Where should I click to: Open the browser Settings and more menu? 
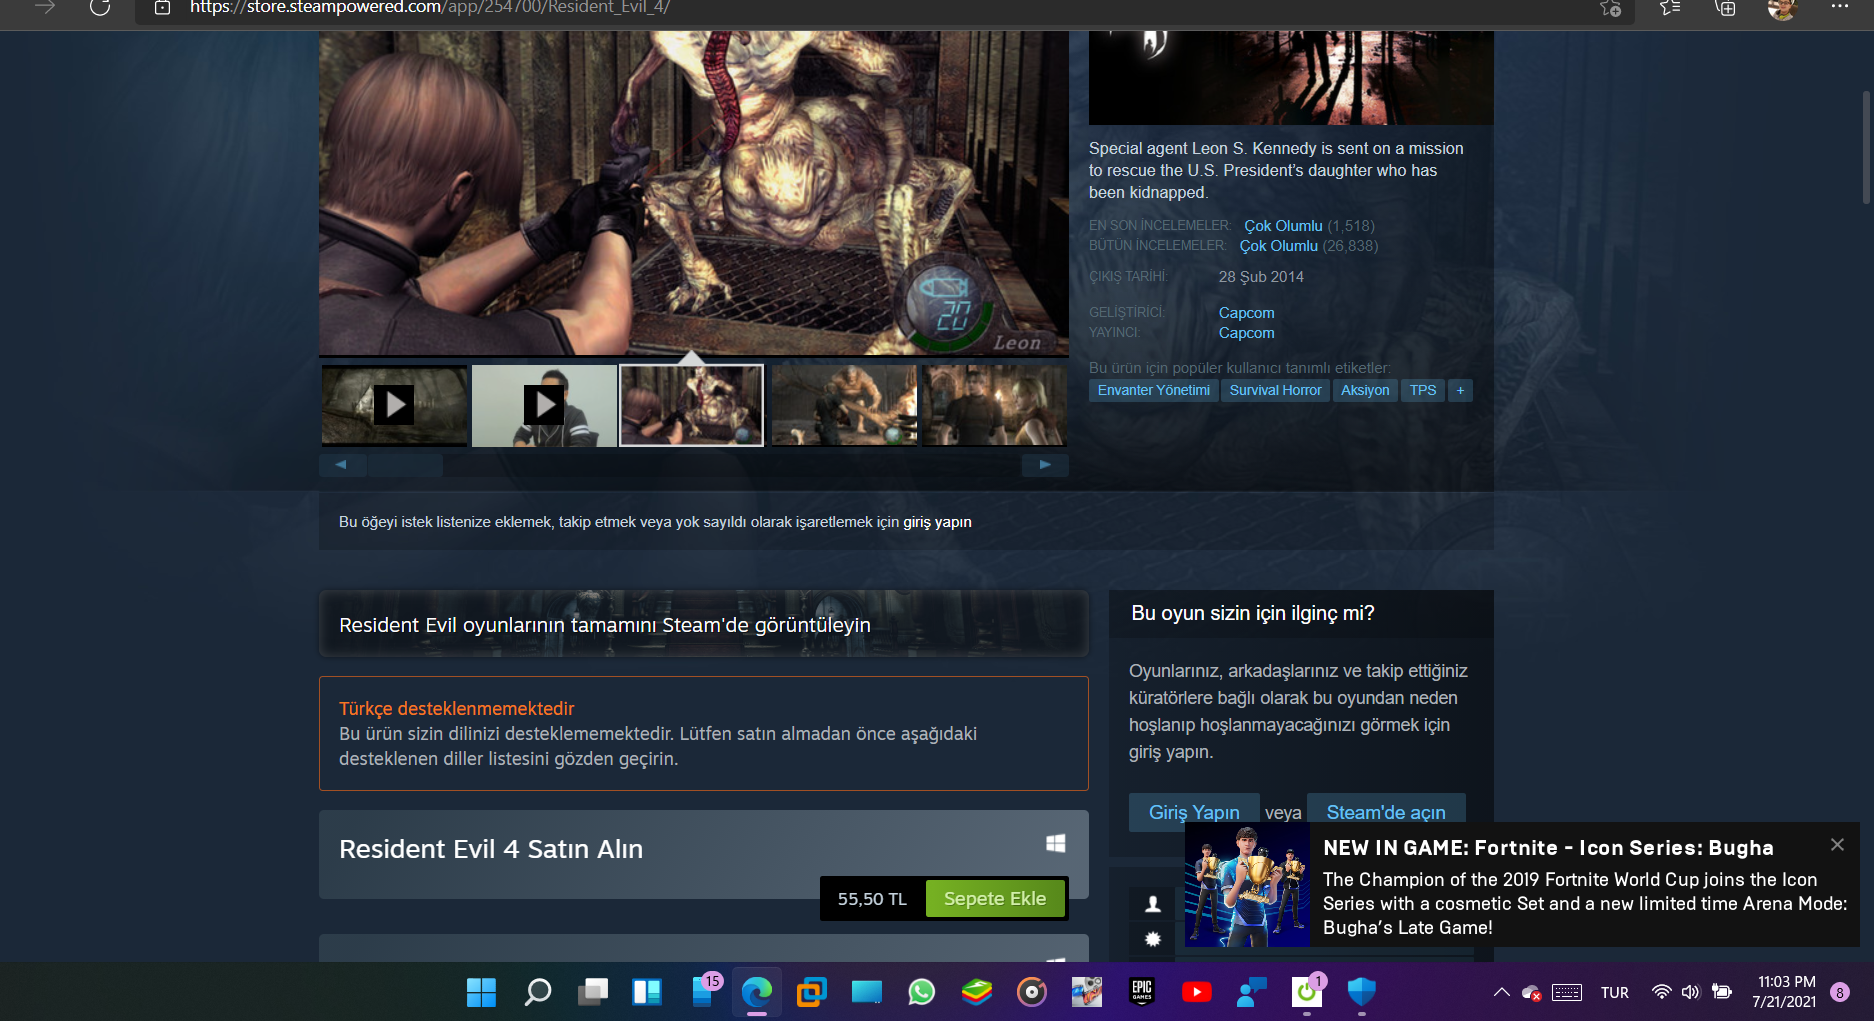tap(1840, 7)
